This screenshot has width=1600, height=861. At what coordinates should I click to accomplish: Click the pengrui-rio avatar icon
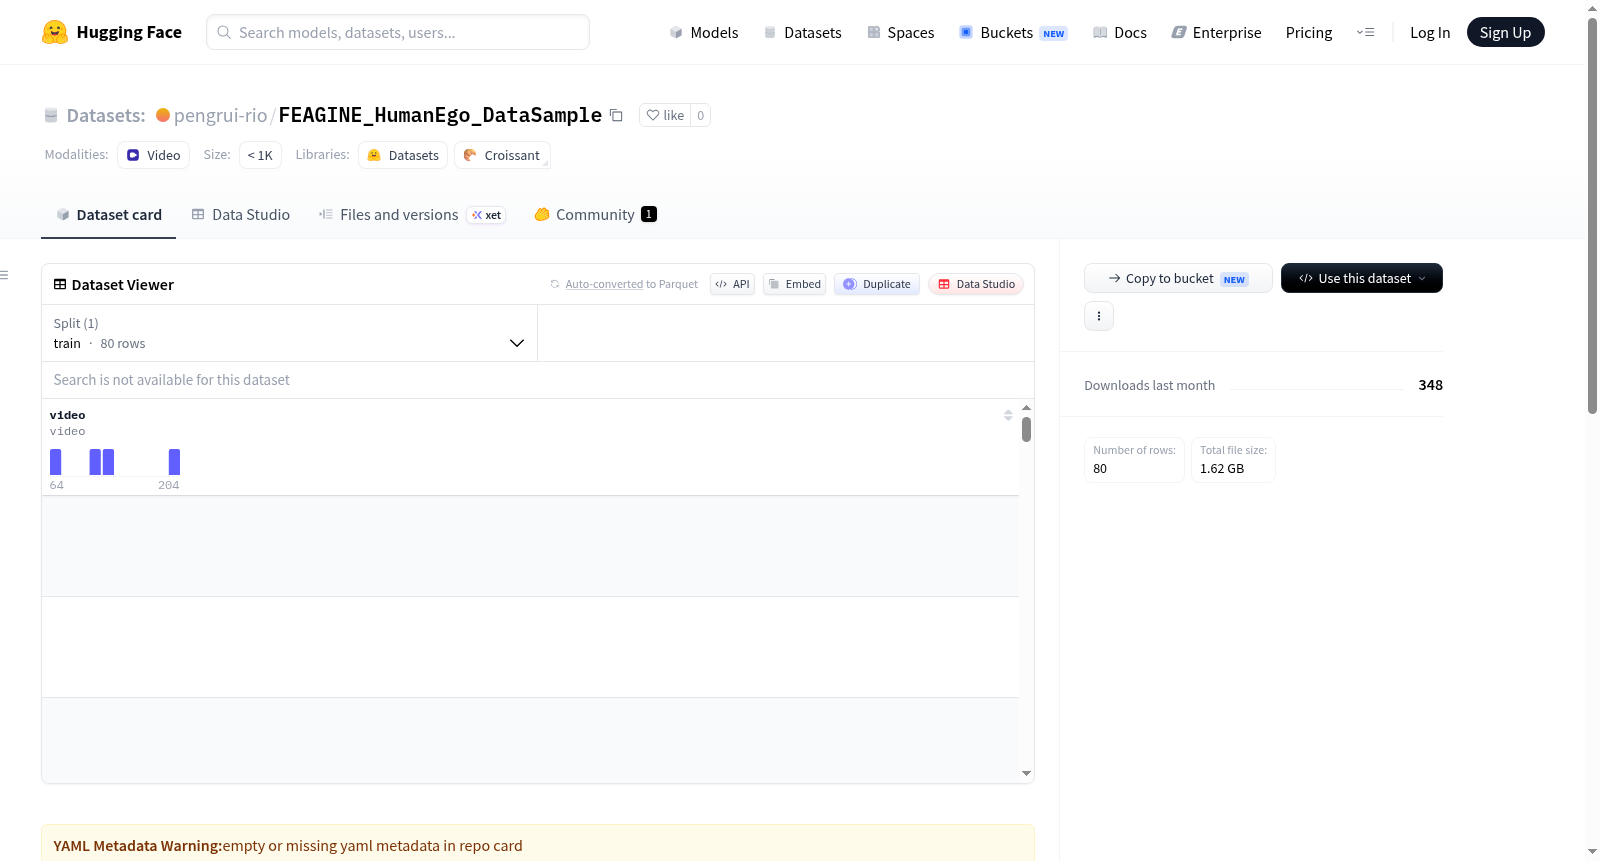click(x=163, y=115)
